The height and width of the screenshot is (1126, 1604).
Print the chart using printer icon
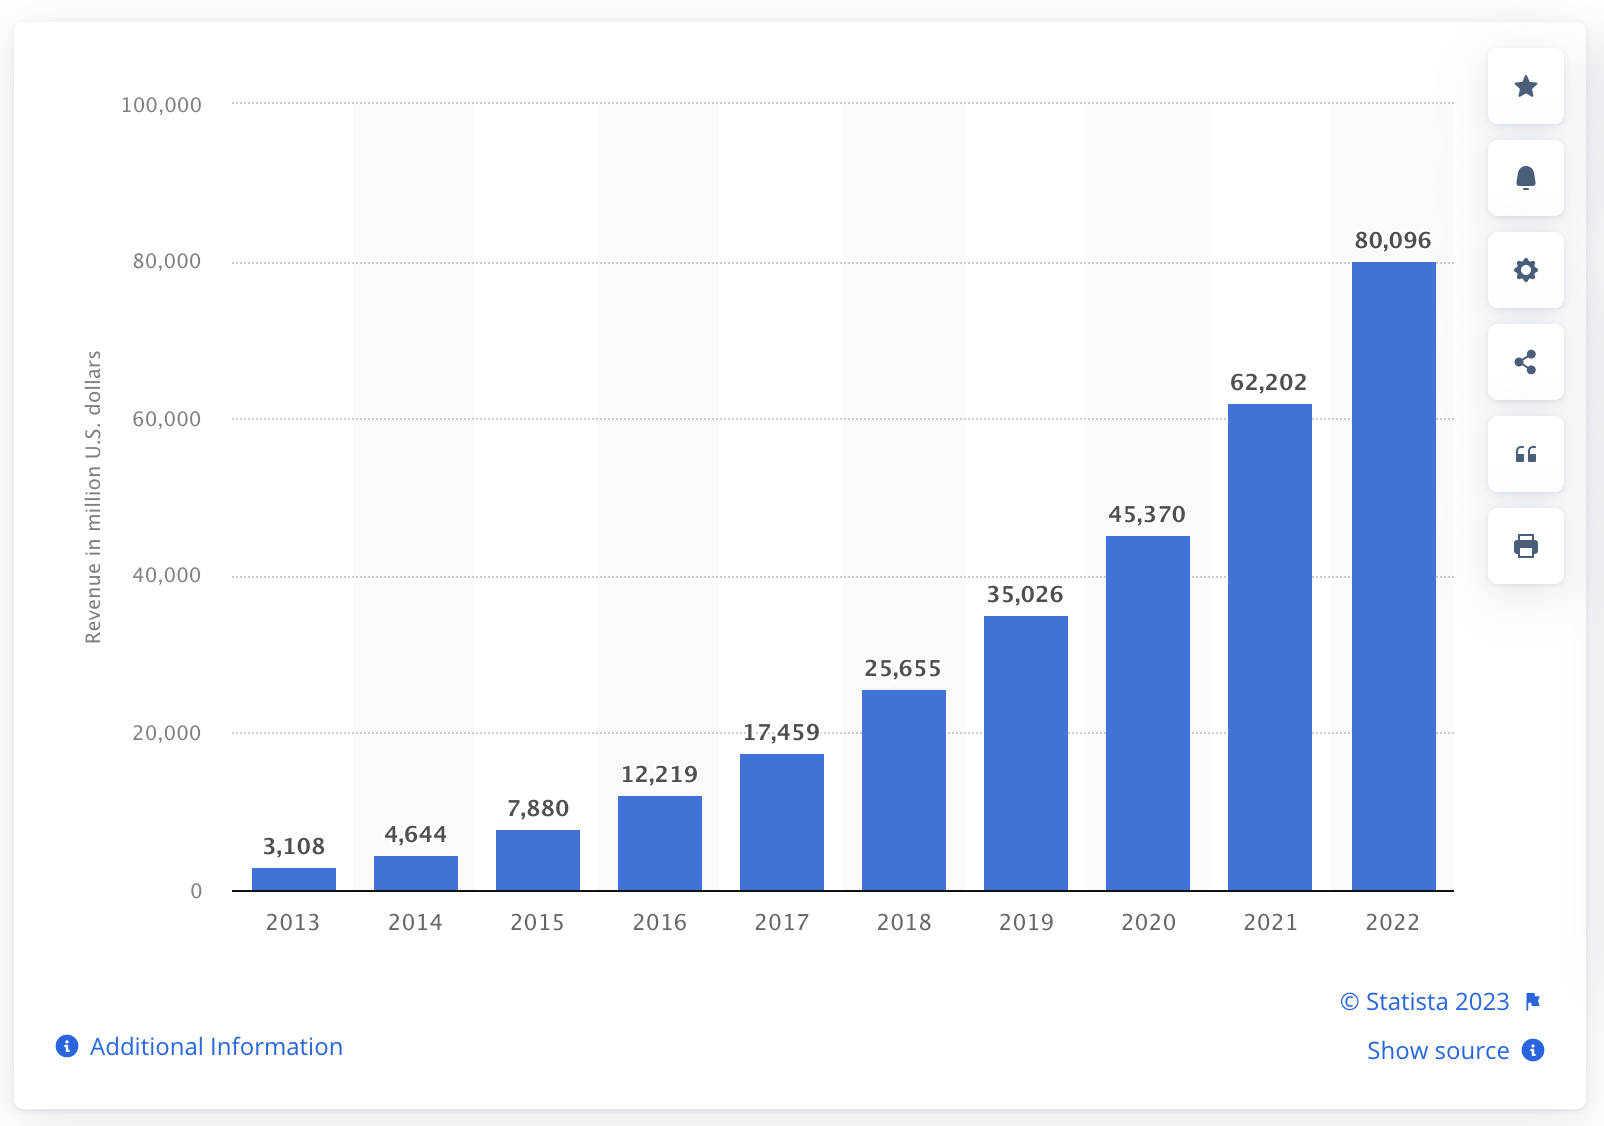tap(1525, 546)
